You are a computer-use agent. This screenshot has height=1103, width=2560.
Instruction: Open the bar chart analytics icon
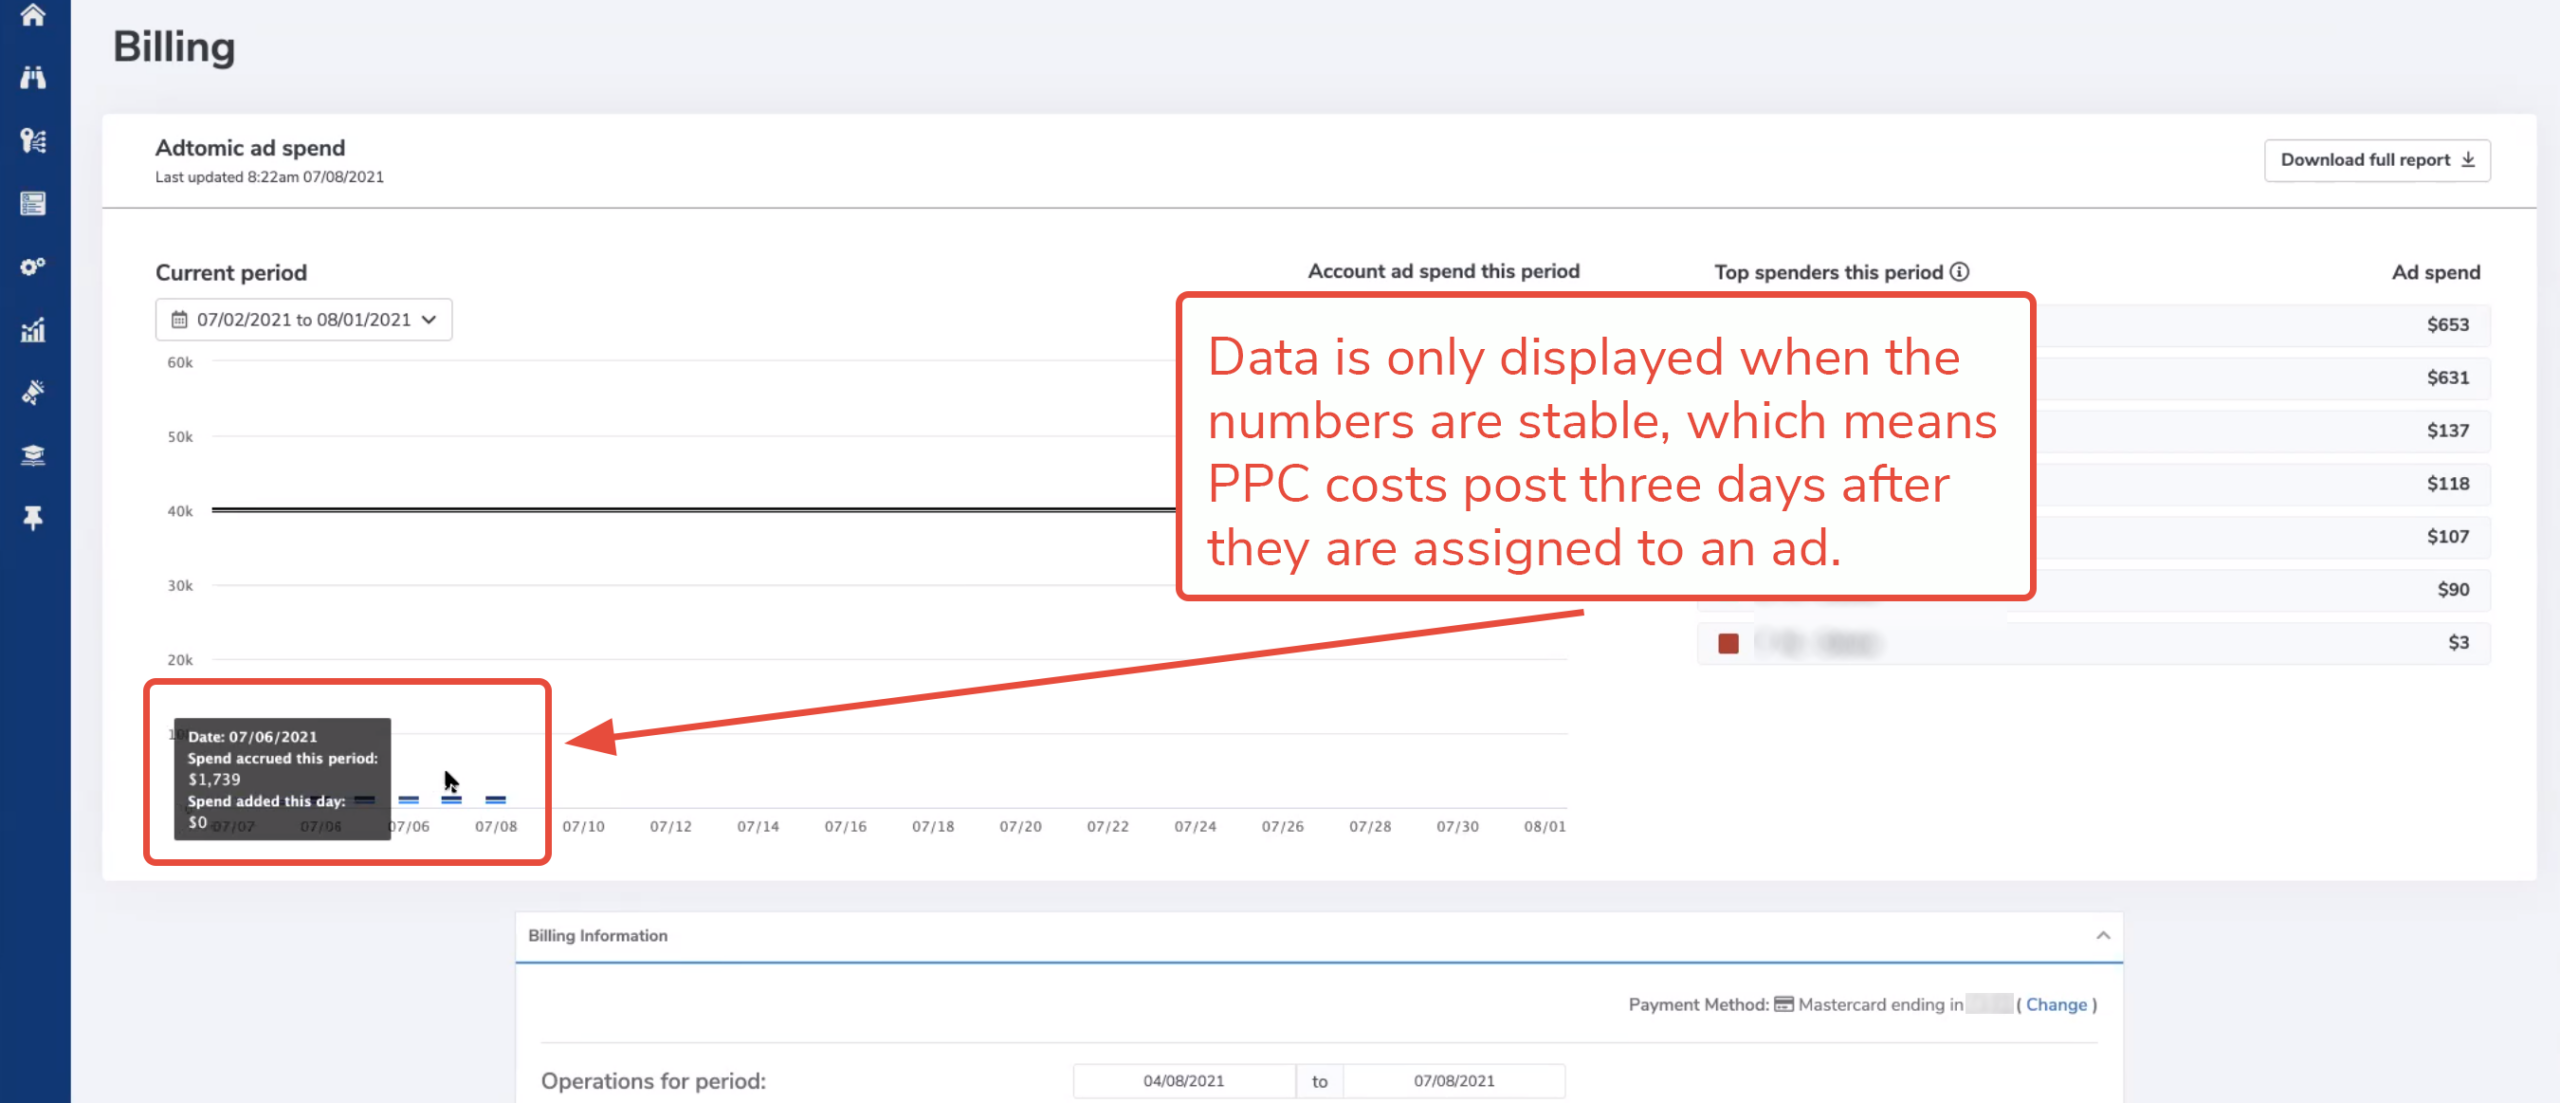coord(33,330)
